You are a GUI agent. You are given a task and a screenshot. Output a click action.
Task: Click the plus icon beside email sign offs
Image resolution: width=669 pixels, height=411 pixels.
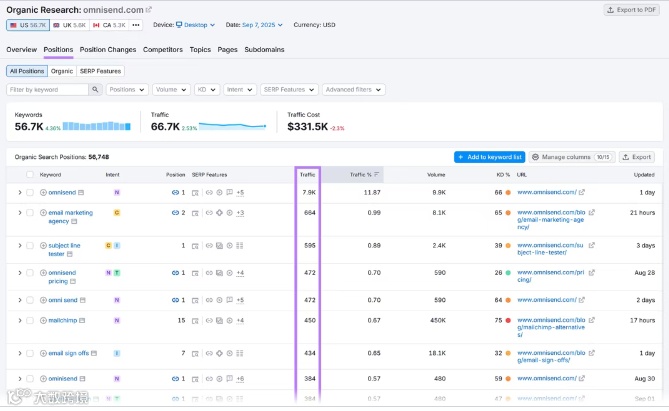tap(43, 353)
